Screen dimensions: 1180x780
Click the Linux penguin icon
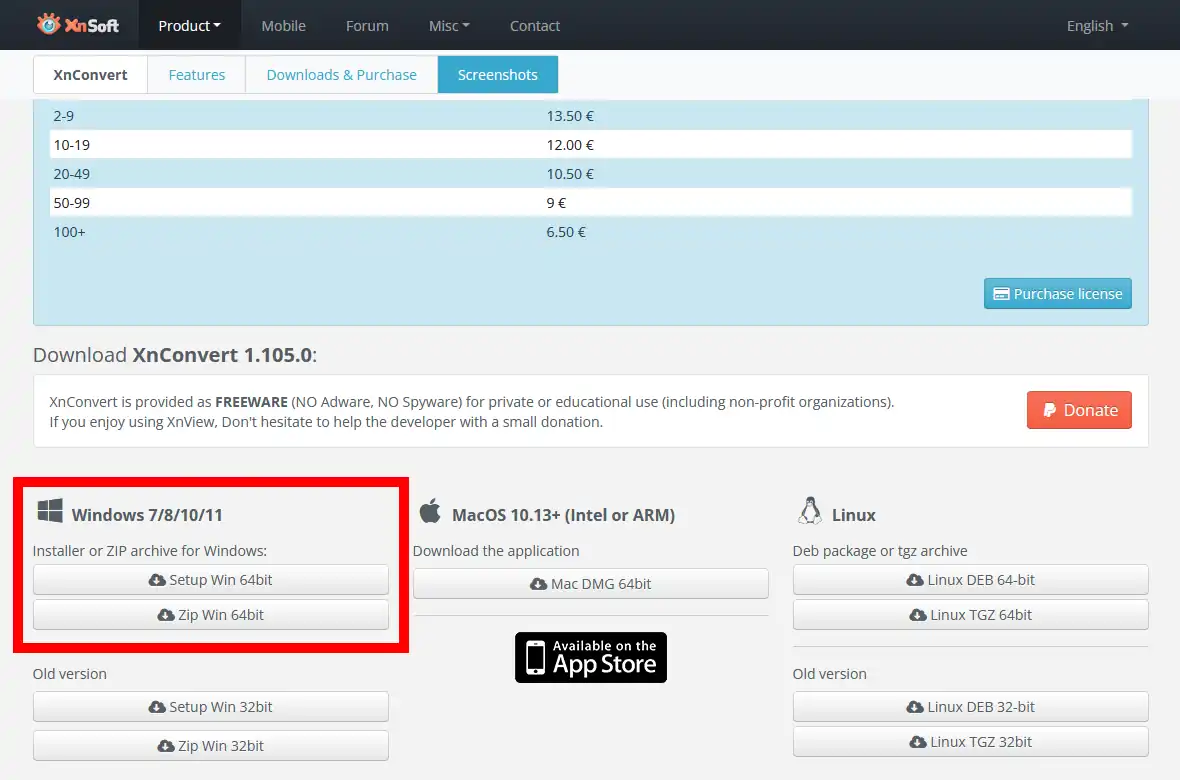tap(810, 511)
